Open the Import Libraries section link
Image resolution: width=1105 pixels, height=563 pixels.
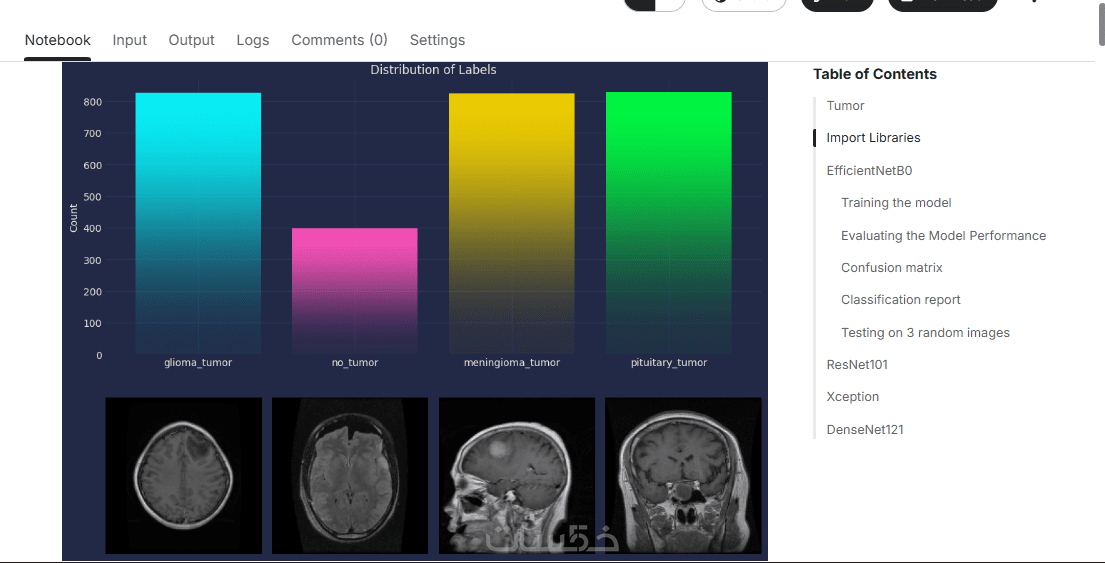[873, 138]
